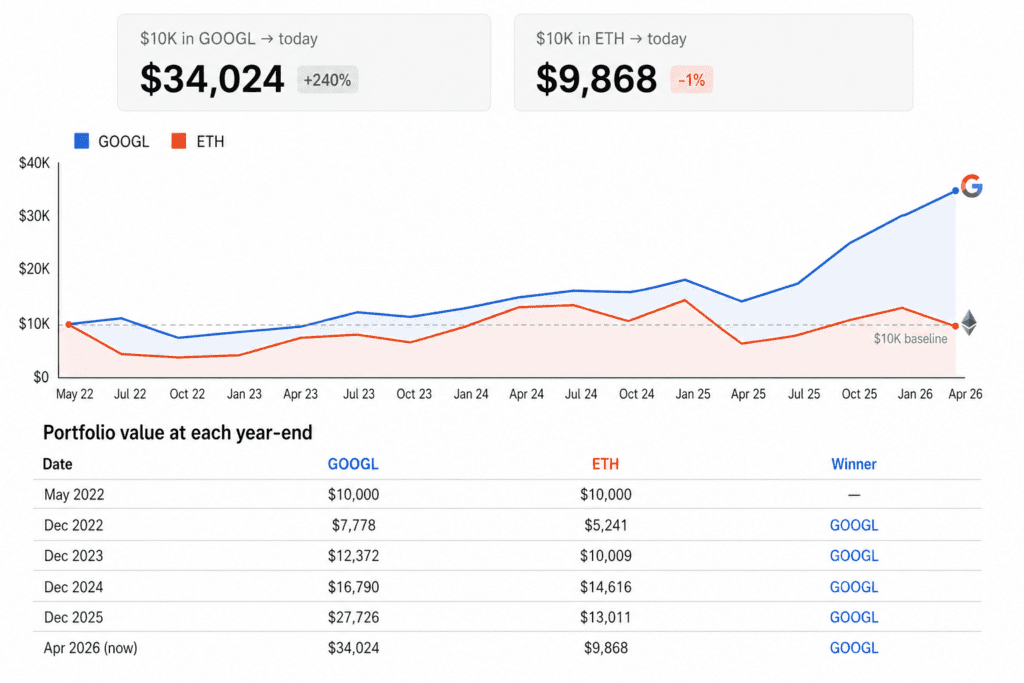The image size is (1024, 683).
Task: Click the ETH legend label
Action: click(x=210, y=142)
